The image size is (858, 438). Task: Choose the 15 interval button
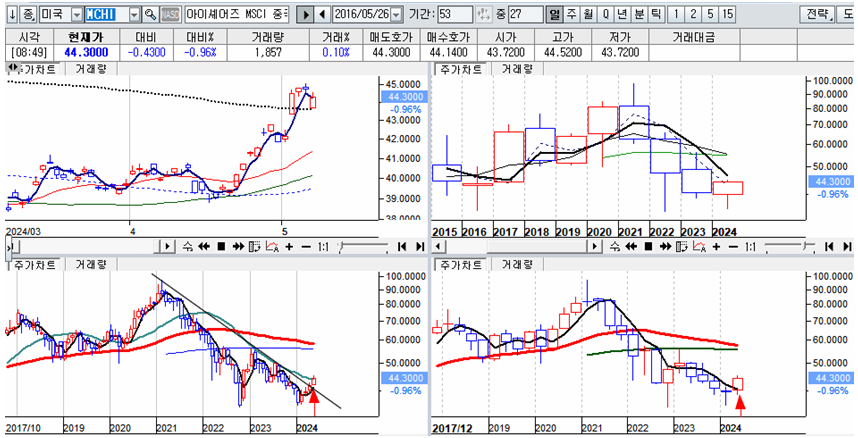point(726,14)
